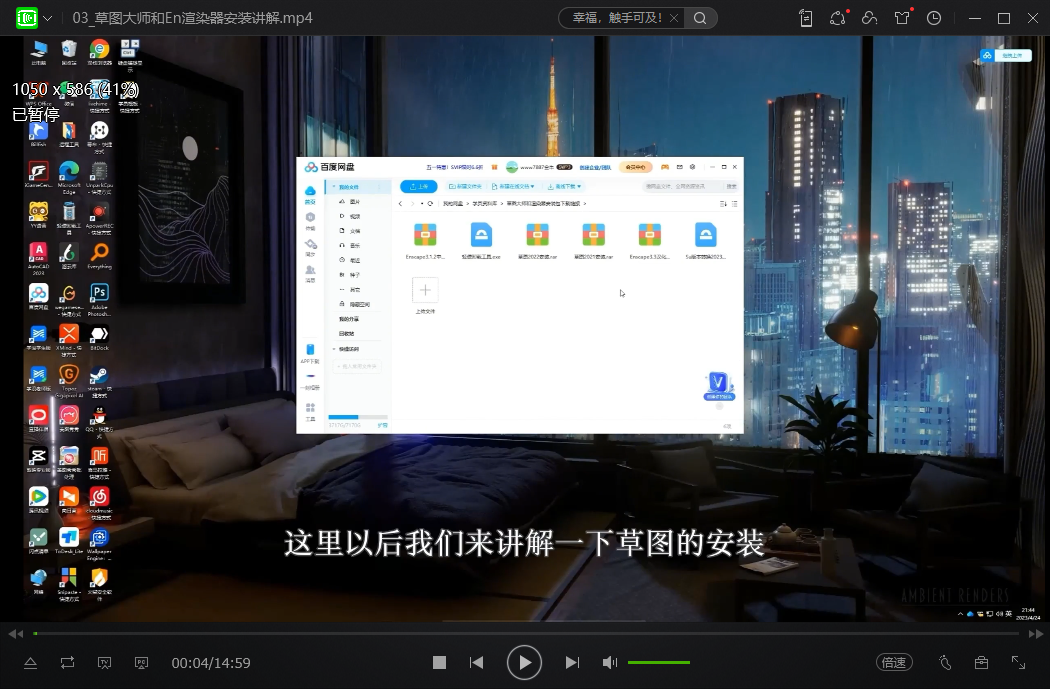Select Enscape3.1.2 archive file
Image resolution: width=1050 pixels, height=689 pixels.
[x=425, y=241]
